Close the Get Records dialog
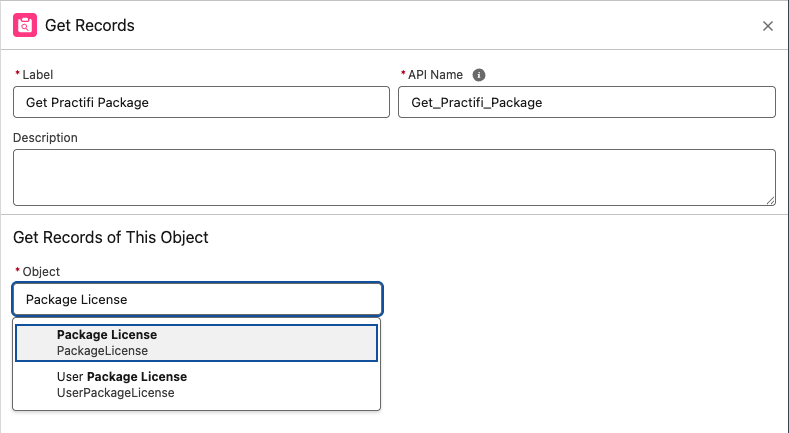789x433 pixels. pyautogui.click(x=767, y=26)
